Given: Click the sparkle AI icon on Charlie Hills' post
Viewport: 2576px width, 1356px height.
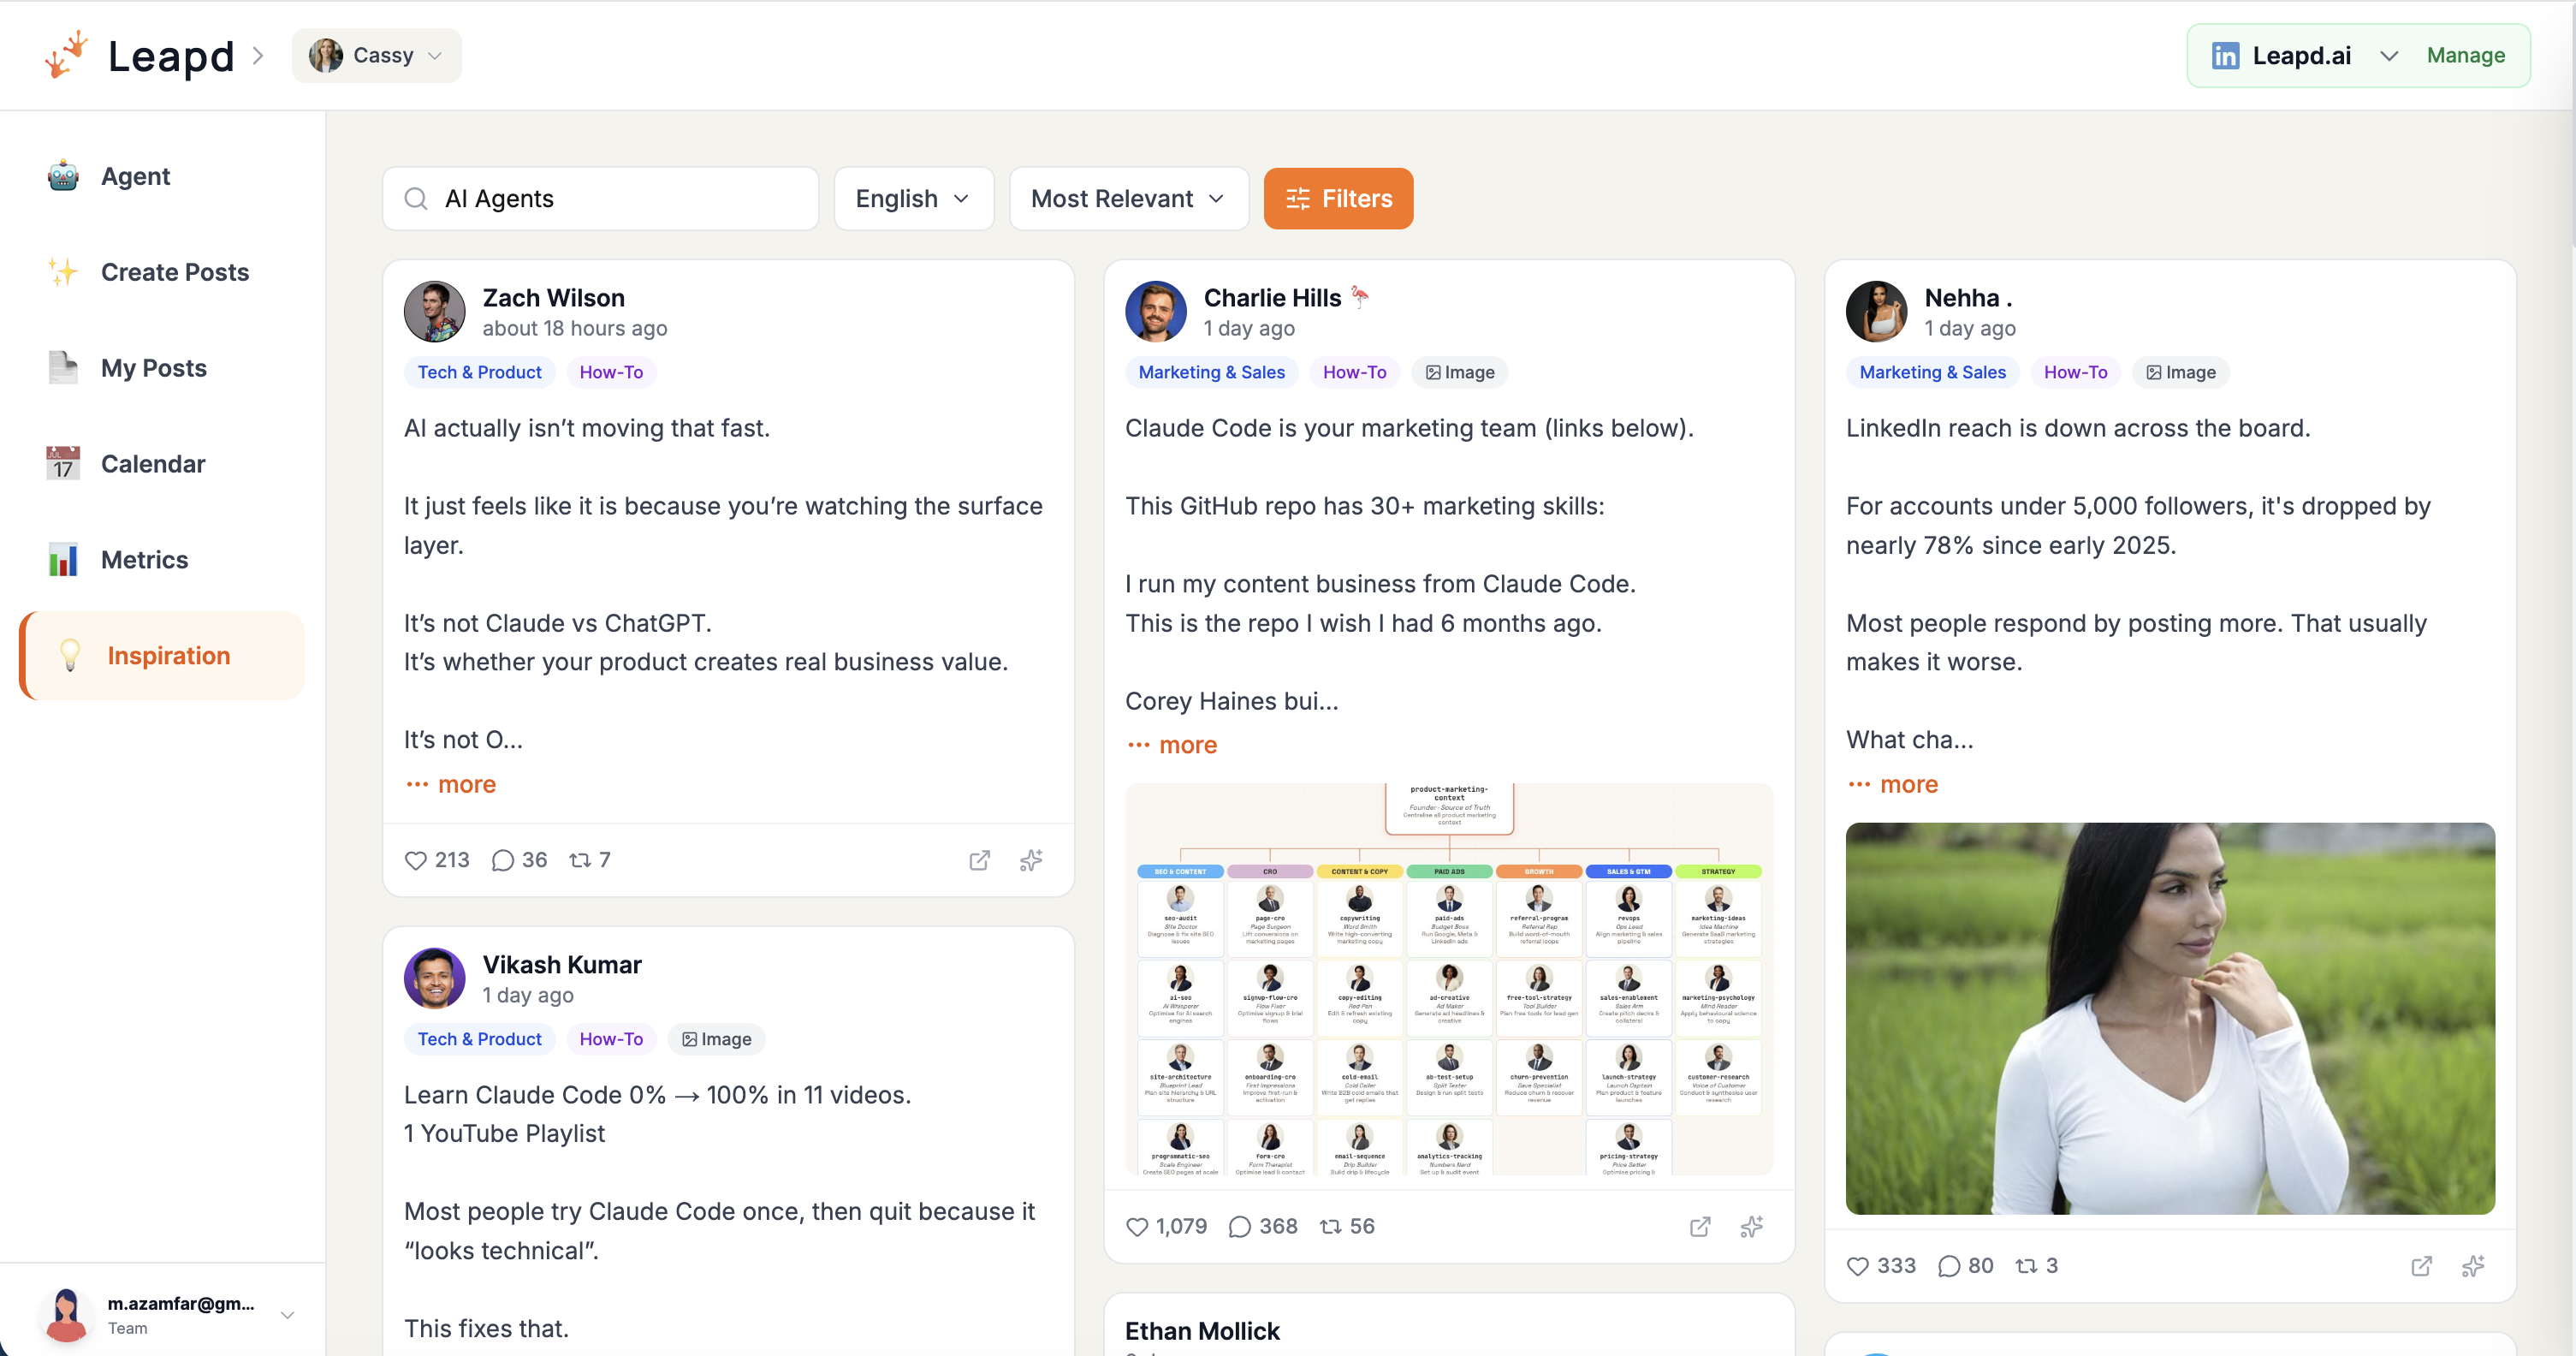Looking at the screenshot, I should [1750, 1226].
